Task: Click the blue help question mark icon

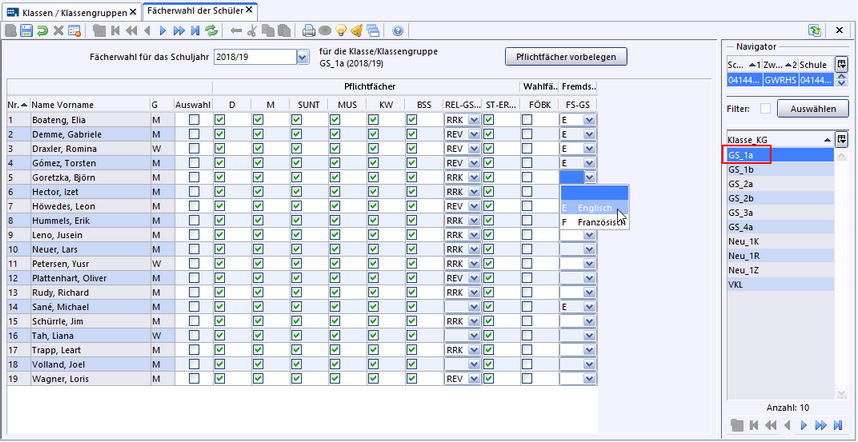Action: click(x=398, y=31)
